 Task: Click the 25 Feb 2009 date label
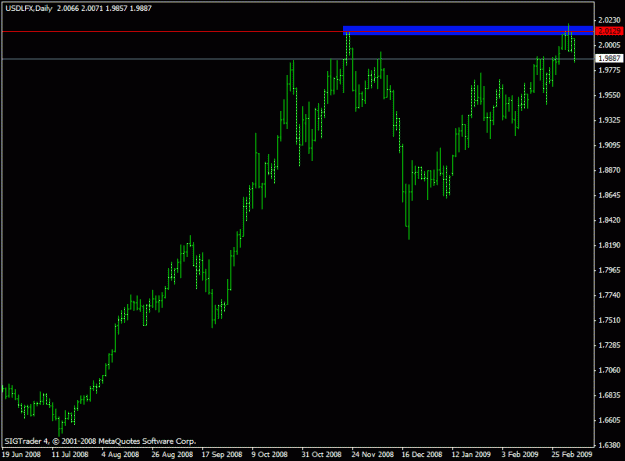point(572,454)
